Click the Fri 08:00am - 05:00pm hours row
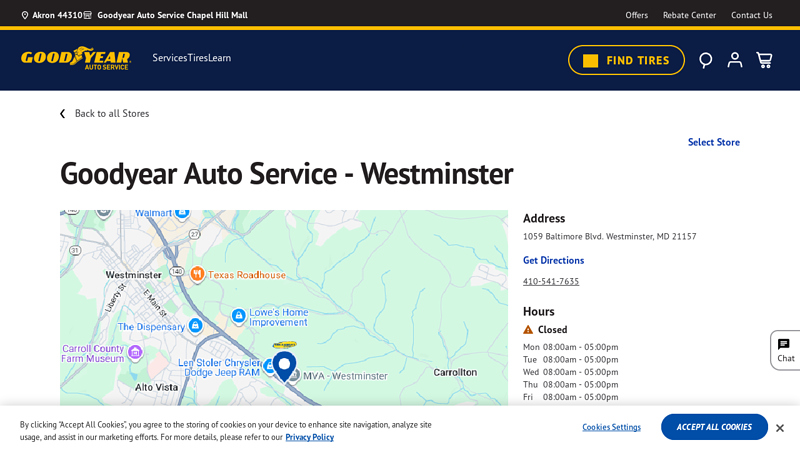Image resolution: width=800 pixels, height=450 pixels. (570, 397)
